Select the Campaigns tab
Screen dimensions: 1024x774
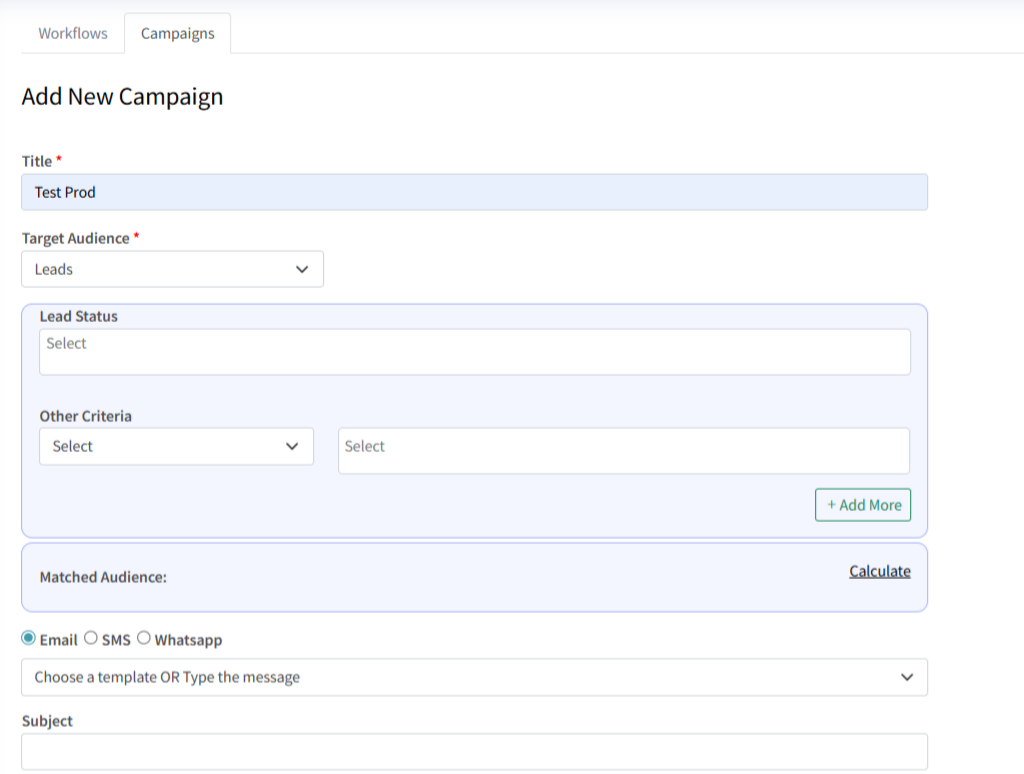click(177, 33)
